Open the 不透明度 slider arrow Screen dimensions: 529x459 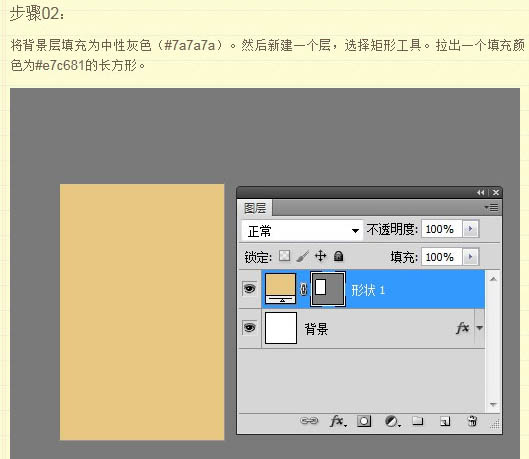coord(471,229)
